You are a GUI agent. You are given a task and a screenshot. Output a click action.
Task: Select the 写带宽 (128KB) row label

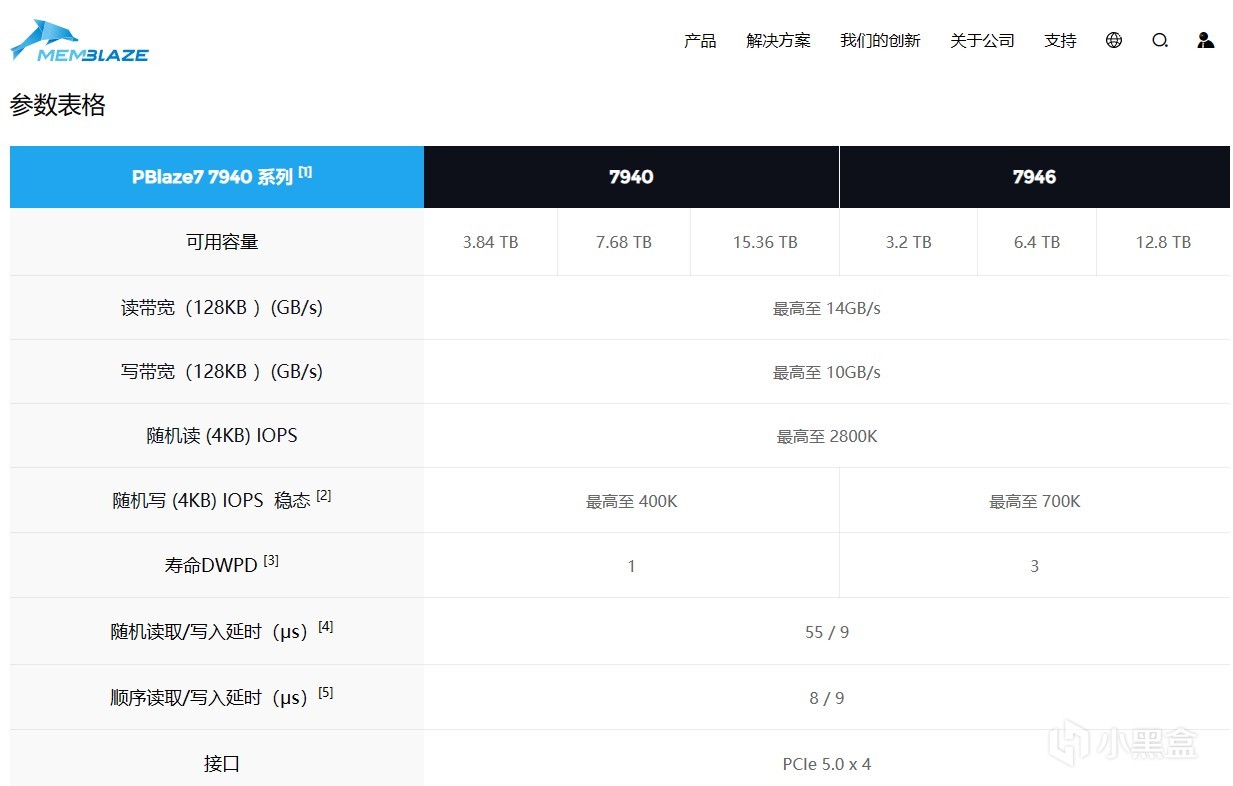click(222, 372)
